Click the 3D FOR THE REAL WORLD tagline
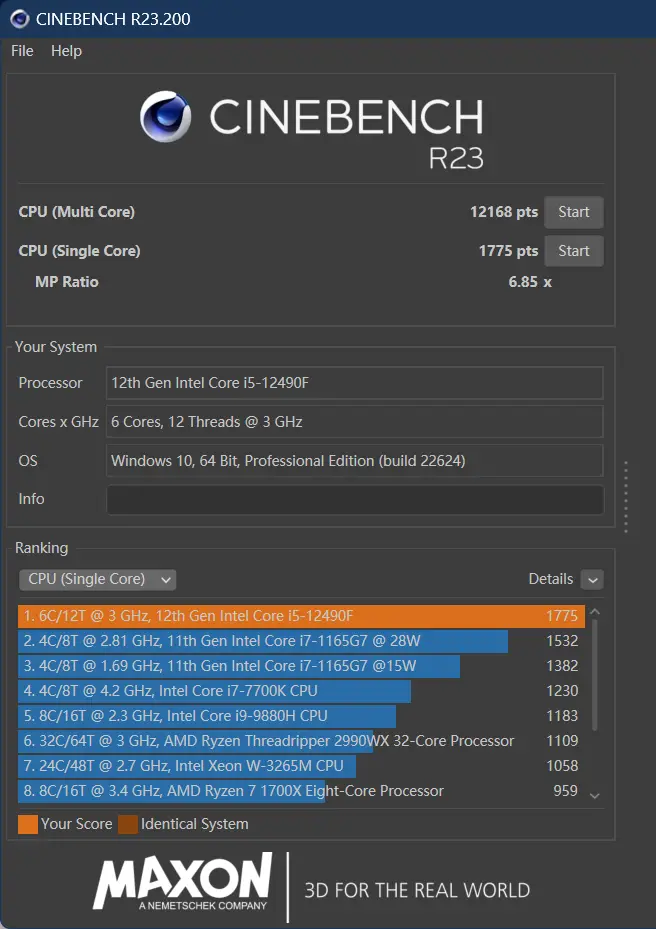This screenshot has width=656, height=929. click(417, 890)
